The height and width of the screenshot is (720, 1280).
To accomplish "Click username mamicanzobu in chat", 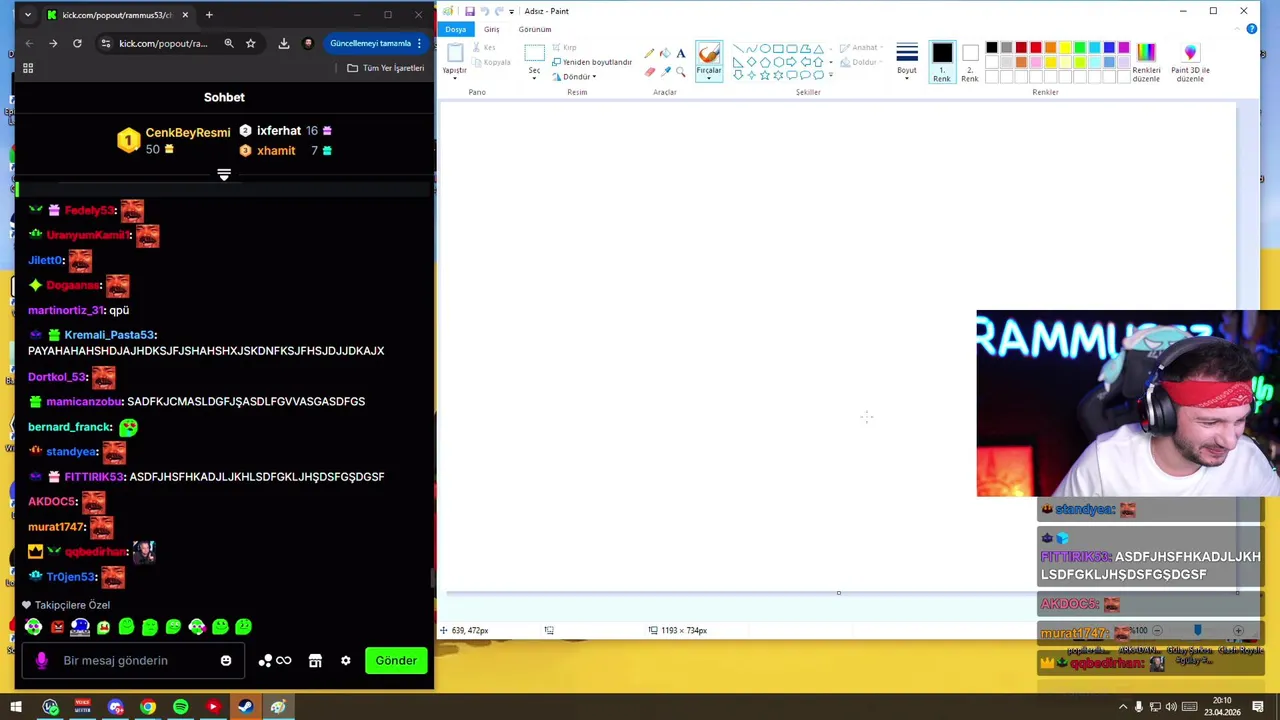I will tap(84, 402).
